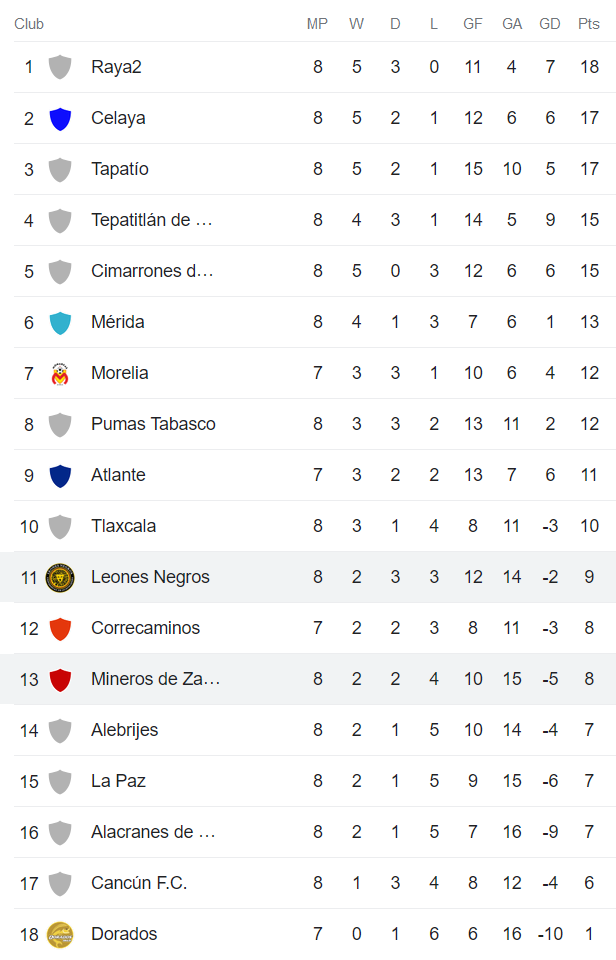Click the truncated Tepatitlán de team name
Image resolution: width=616 pixels, height=960 pixels.
pos(152,220)
